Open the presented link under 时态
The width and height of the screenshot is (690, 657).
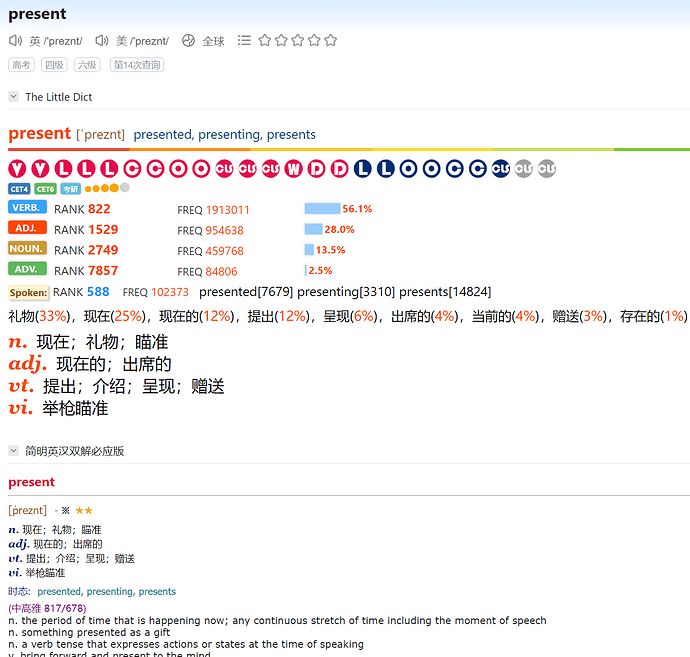59,591
